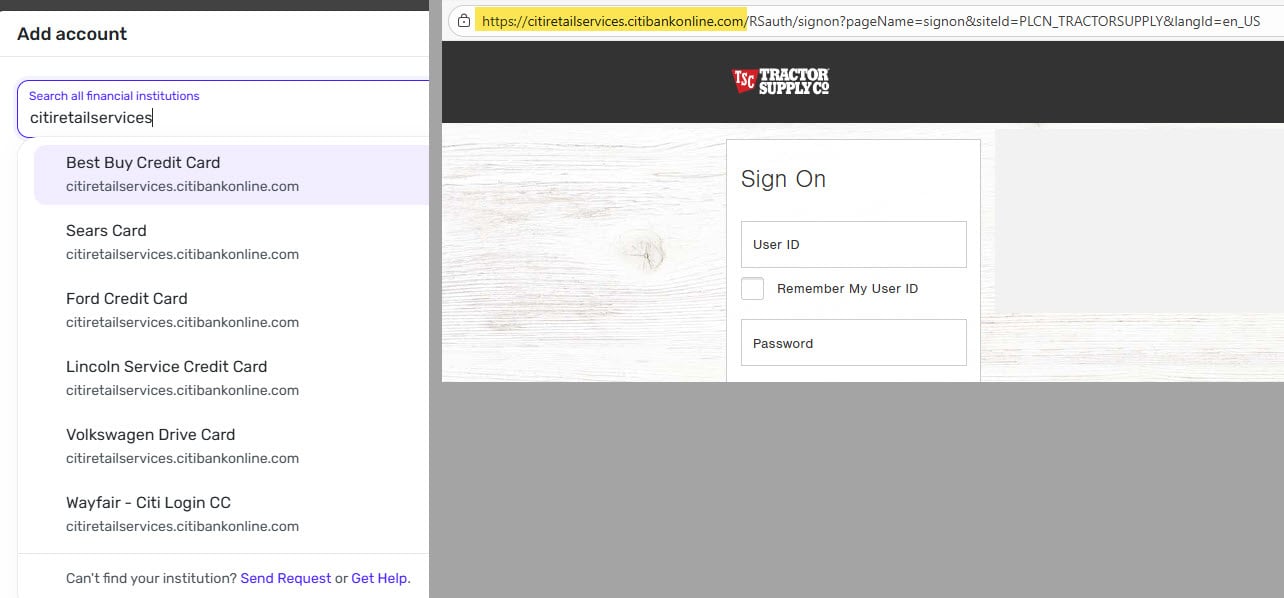Click the URL under Sears Card
Screen dimensions: 1284x598
click(182, 254)
